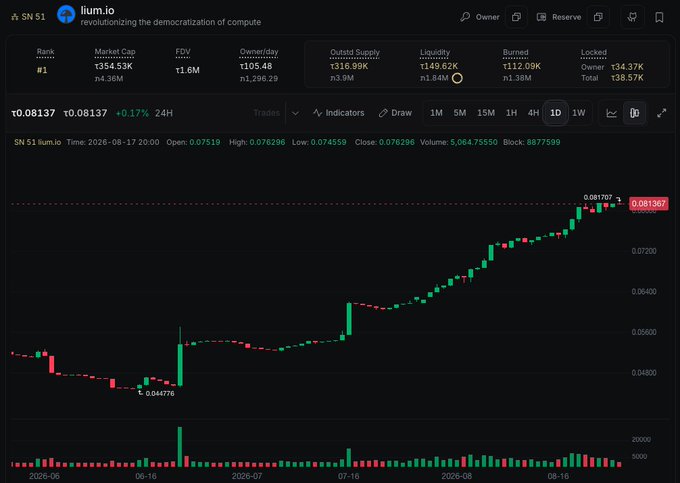This screenshot has height=483, width=680.
Task: Switch to line chart view
Action: tap(611, 113)
